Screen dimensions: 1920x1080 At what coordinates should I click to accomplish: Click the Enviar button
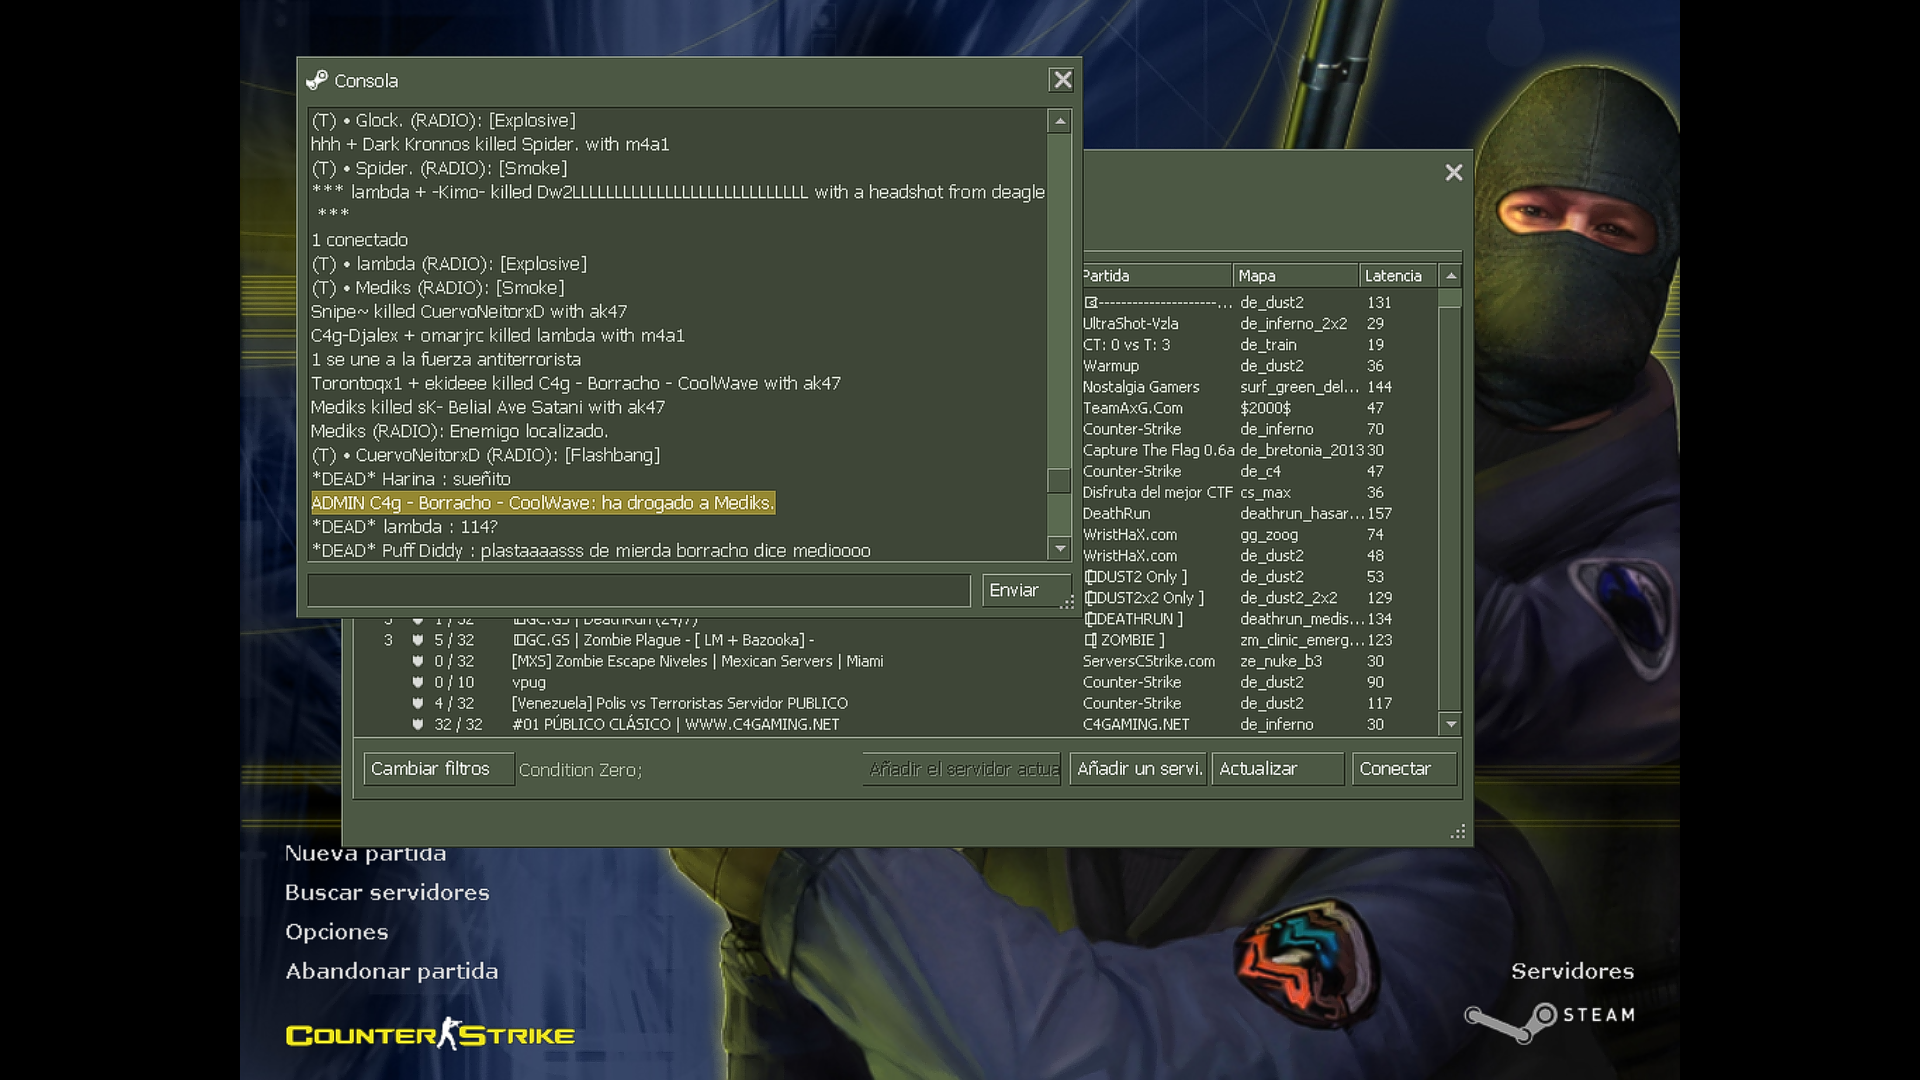[x=1026, y=591]
